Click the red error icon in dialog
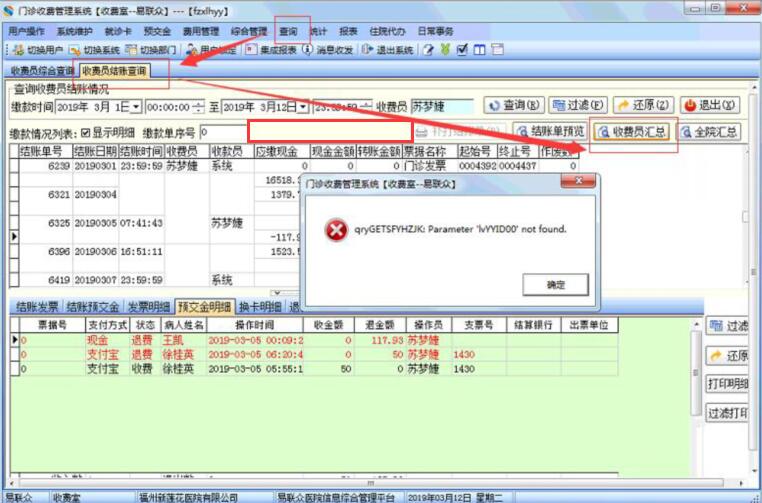This screenshot has height=503, width=762. [x=336, y=230]
